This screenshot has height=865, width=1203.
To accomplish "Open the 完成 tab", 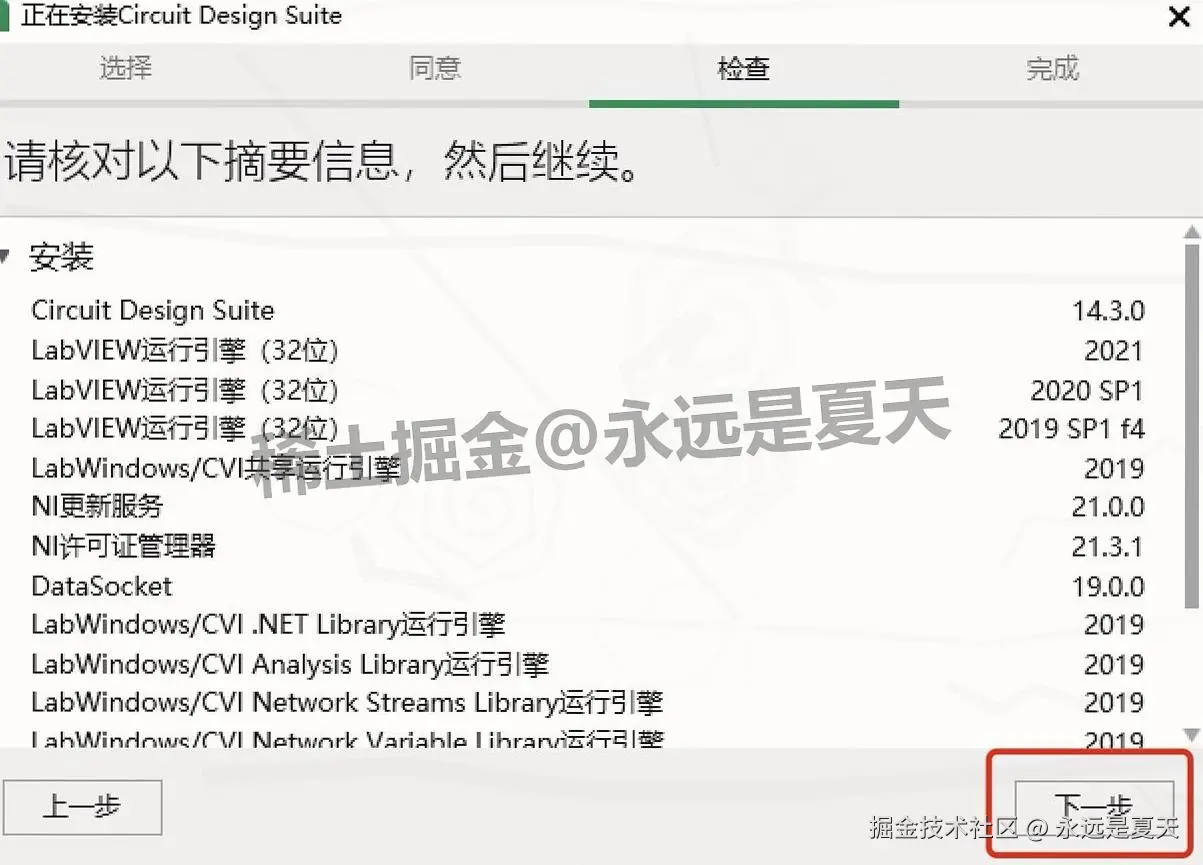I will click(1052, 69).
